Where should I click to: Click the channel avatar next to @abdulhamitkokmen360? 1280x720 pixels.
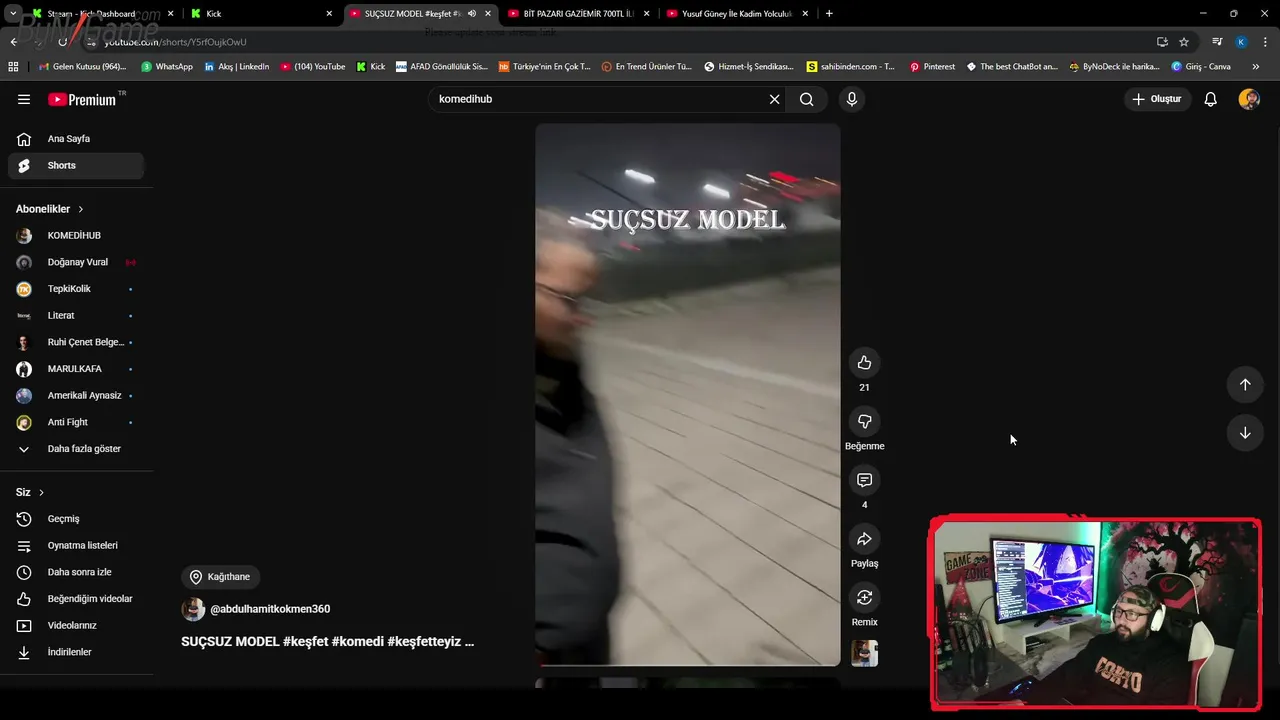(193, 609)
